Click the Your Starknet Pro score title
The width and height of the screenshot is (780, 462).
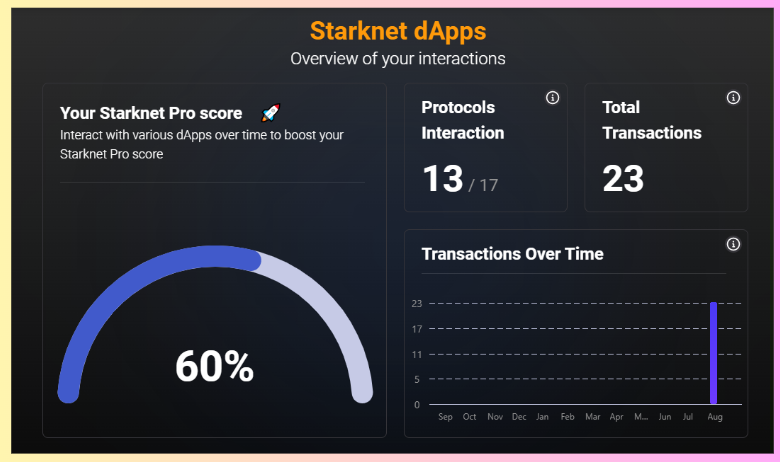tap(151, 113)
